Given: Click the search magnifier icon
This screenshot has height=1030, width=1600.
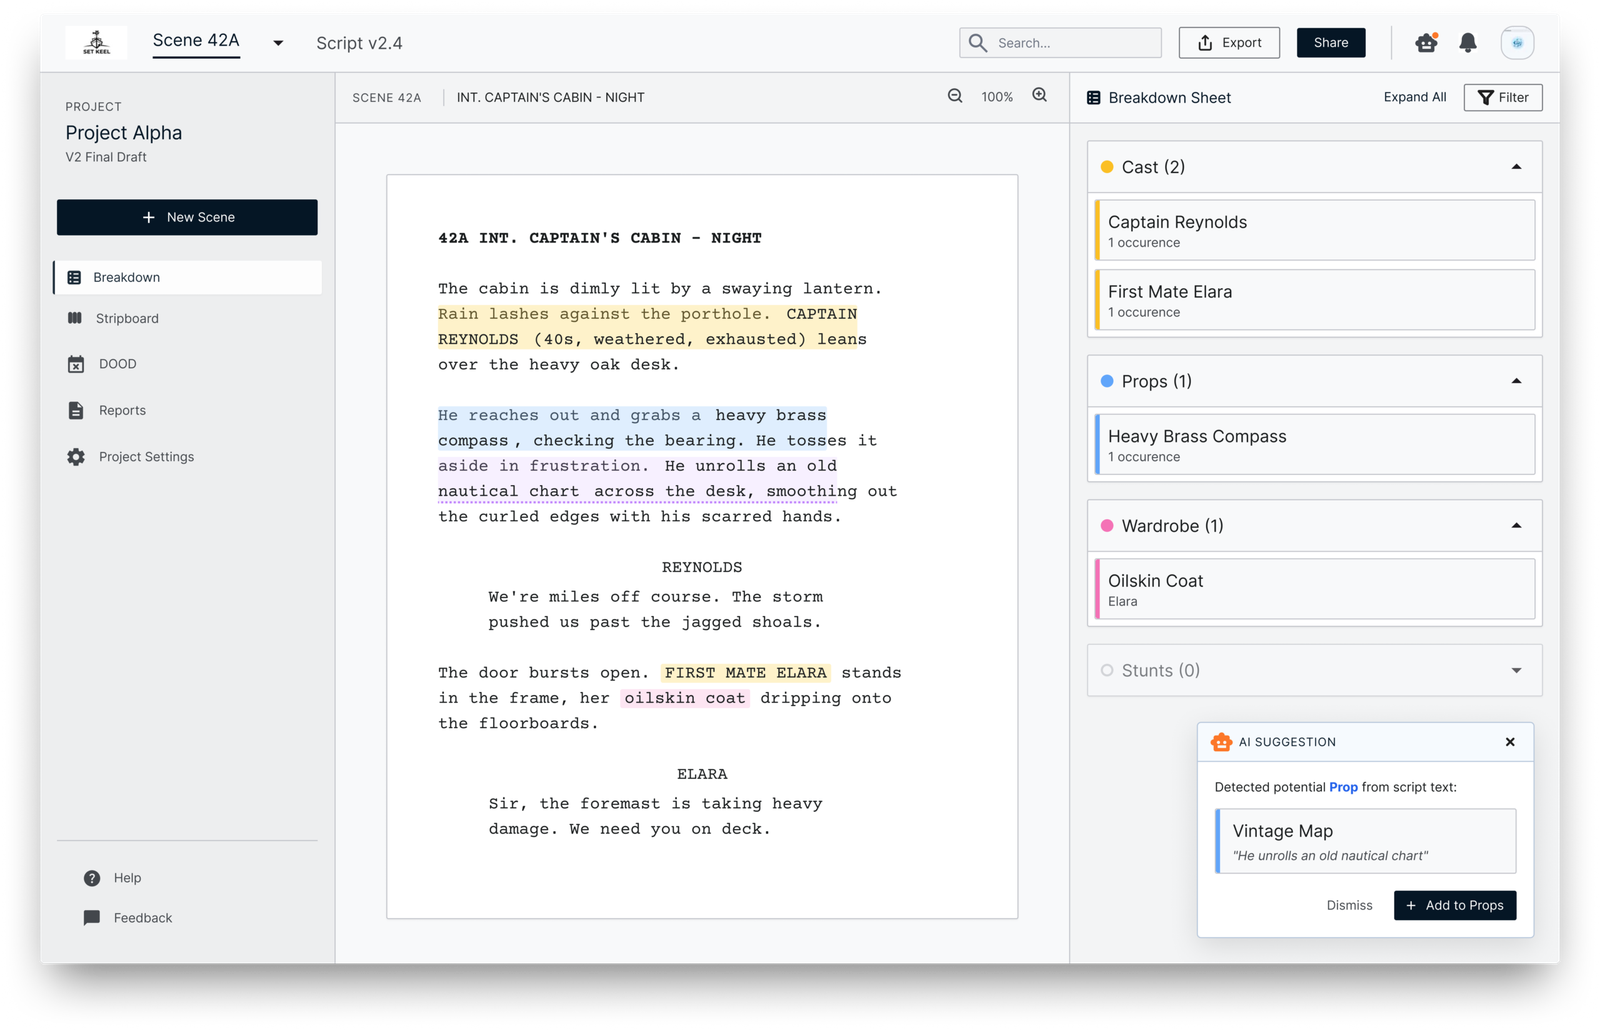Looking at the screenshot, I should click(x=978, y=43).
